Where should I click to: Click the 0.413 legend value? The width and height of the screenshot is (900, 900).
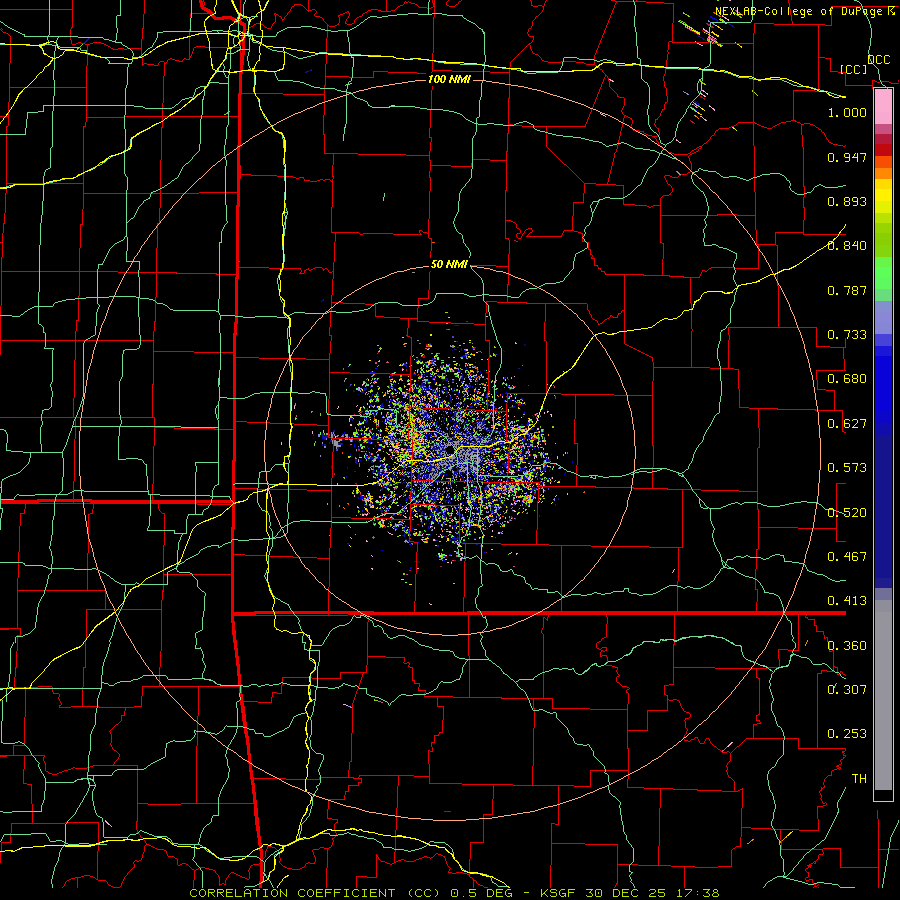tap(847, 601)
